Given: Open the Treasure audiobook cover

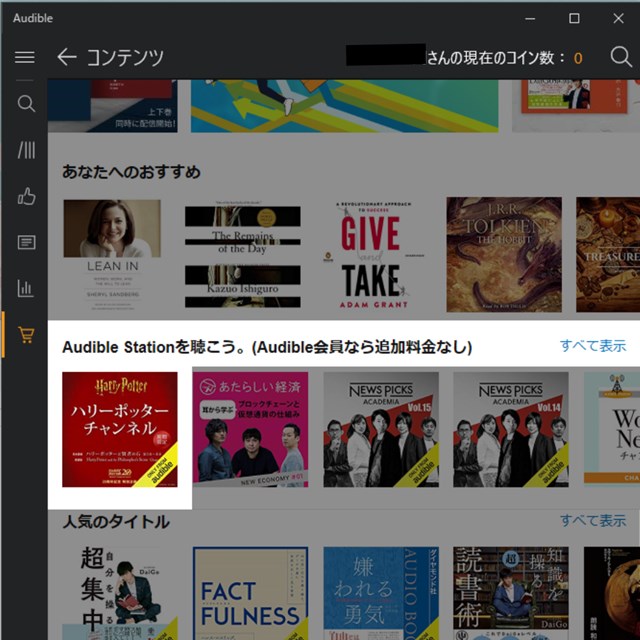Looking at the screenshot, I should pos(608,255).
